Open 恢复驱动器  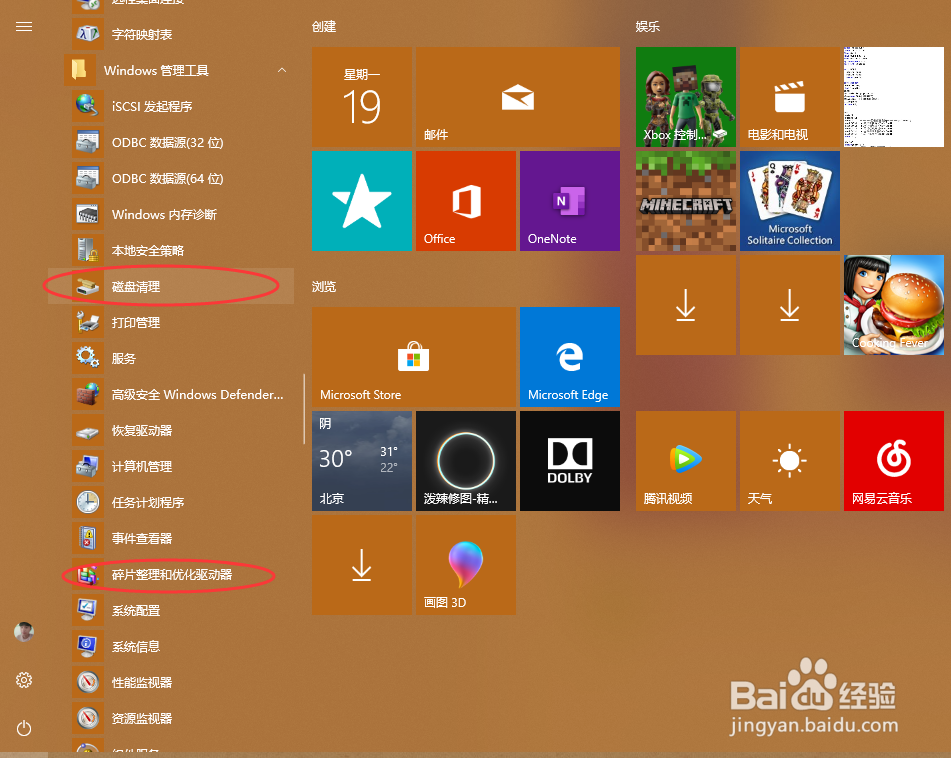point(172,431)
